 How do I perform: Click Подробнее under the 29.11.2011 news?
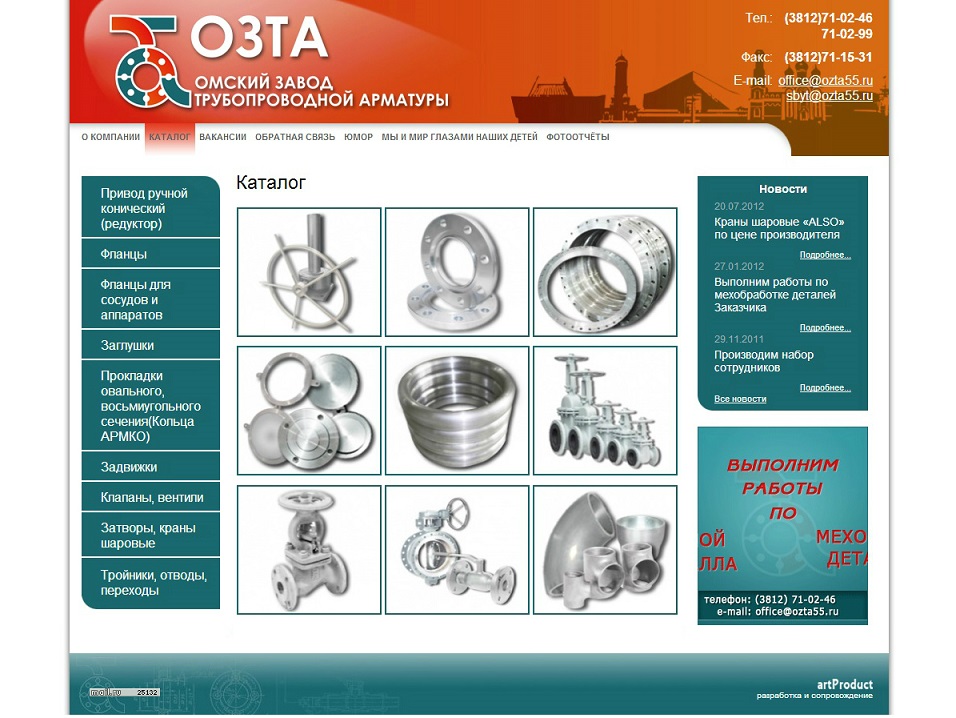pyautogui.click(x=826, y=388)
